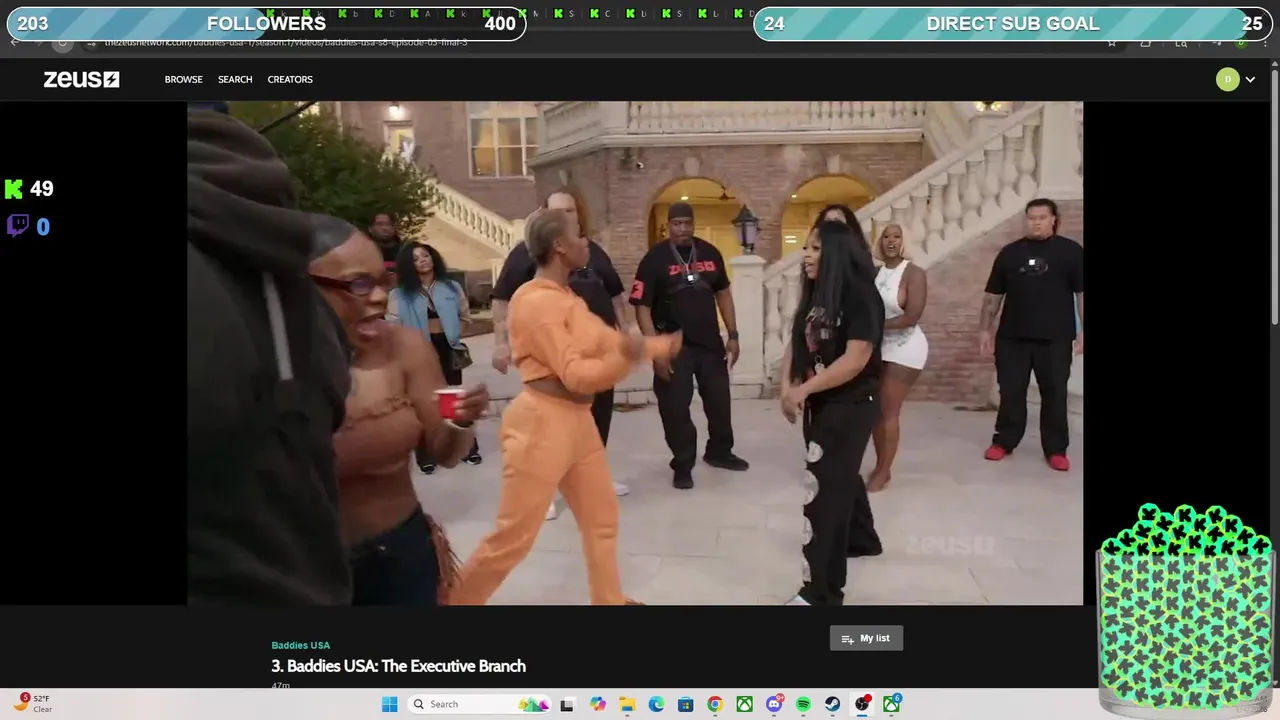Click the green user profile avatar
The height and width of the screenshot is (720, 1280).
coord(1227,79)
